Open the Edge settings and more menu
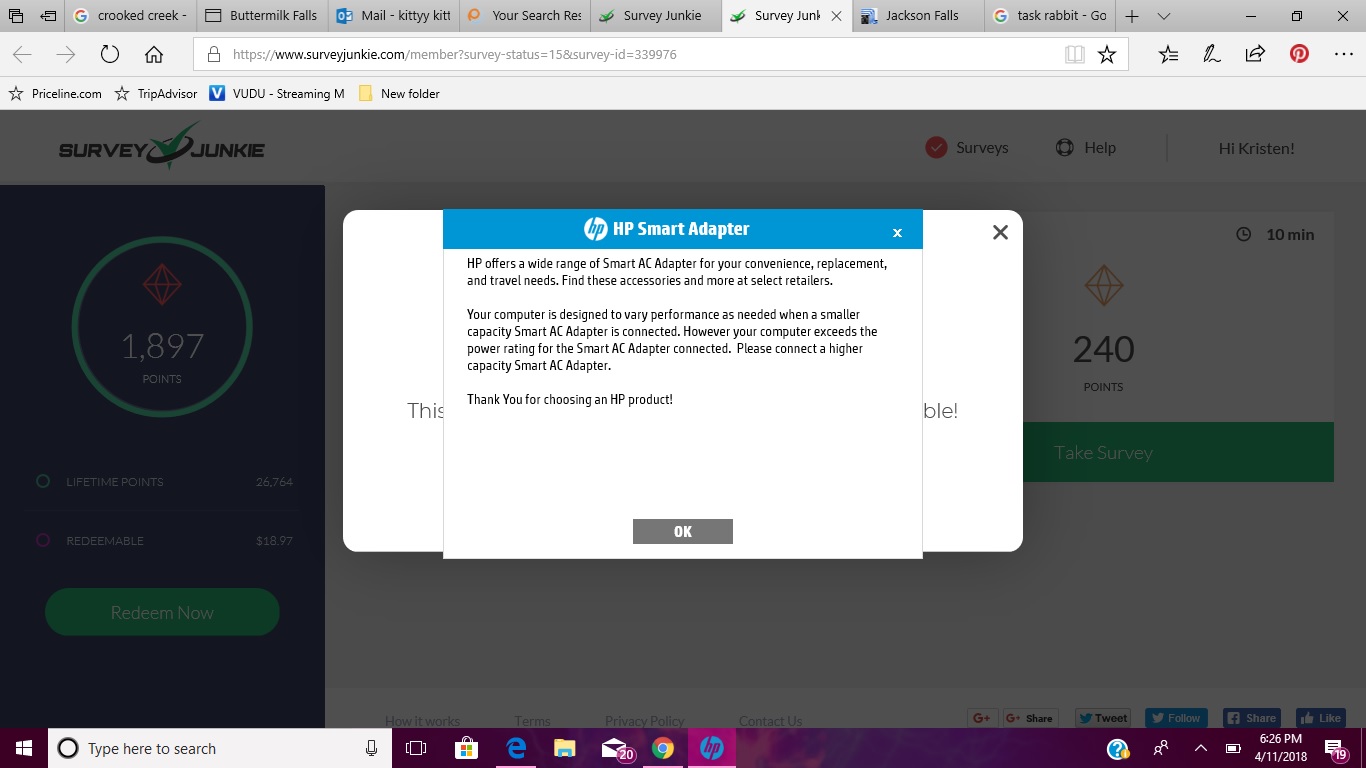1366x768 pixels. coord(1343,55)
